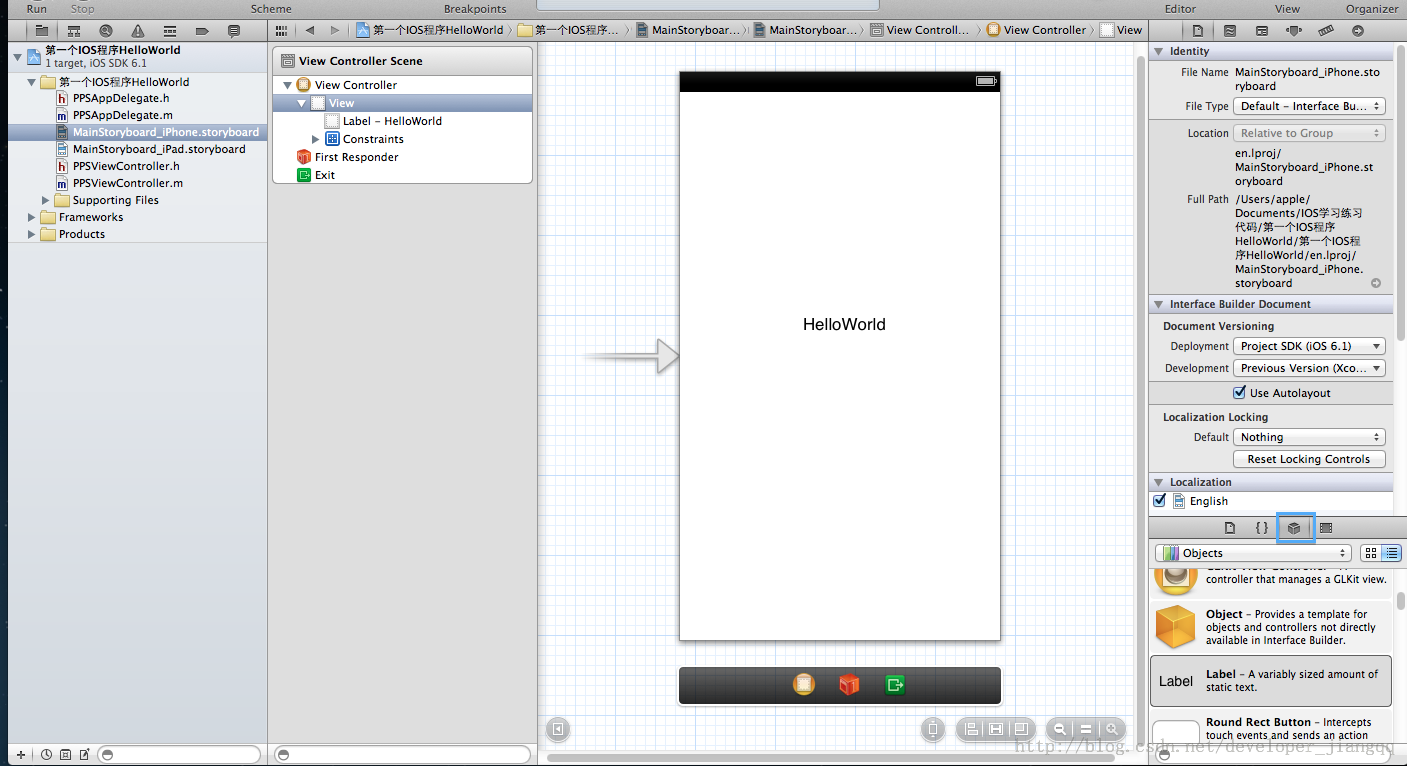This screenshot has height=766, width=1407.
Task: Select the First Responder cube in scene dock
Action: point(849,685)
